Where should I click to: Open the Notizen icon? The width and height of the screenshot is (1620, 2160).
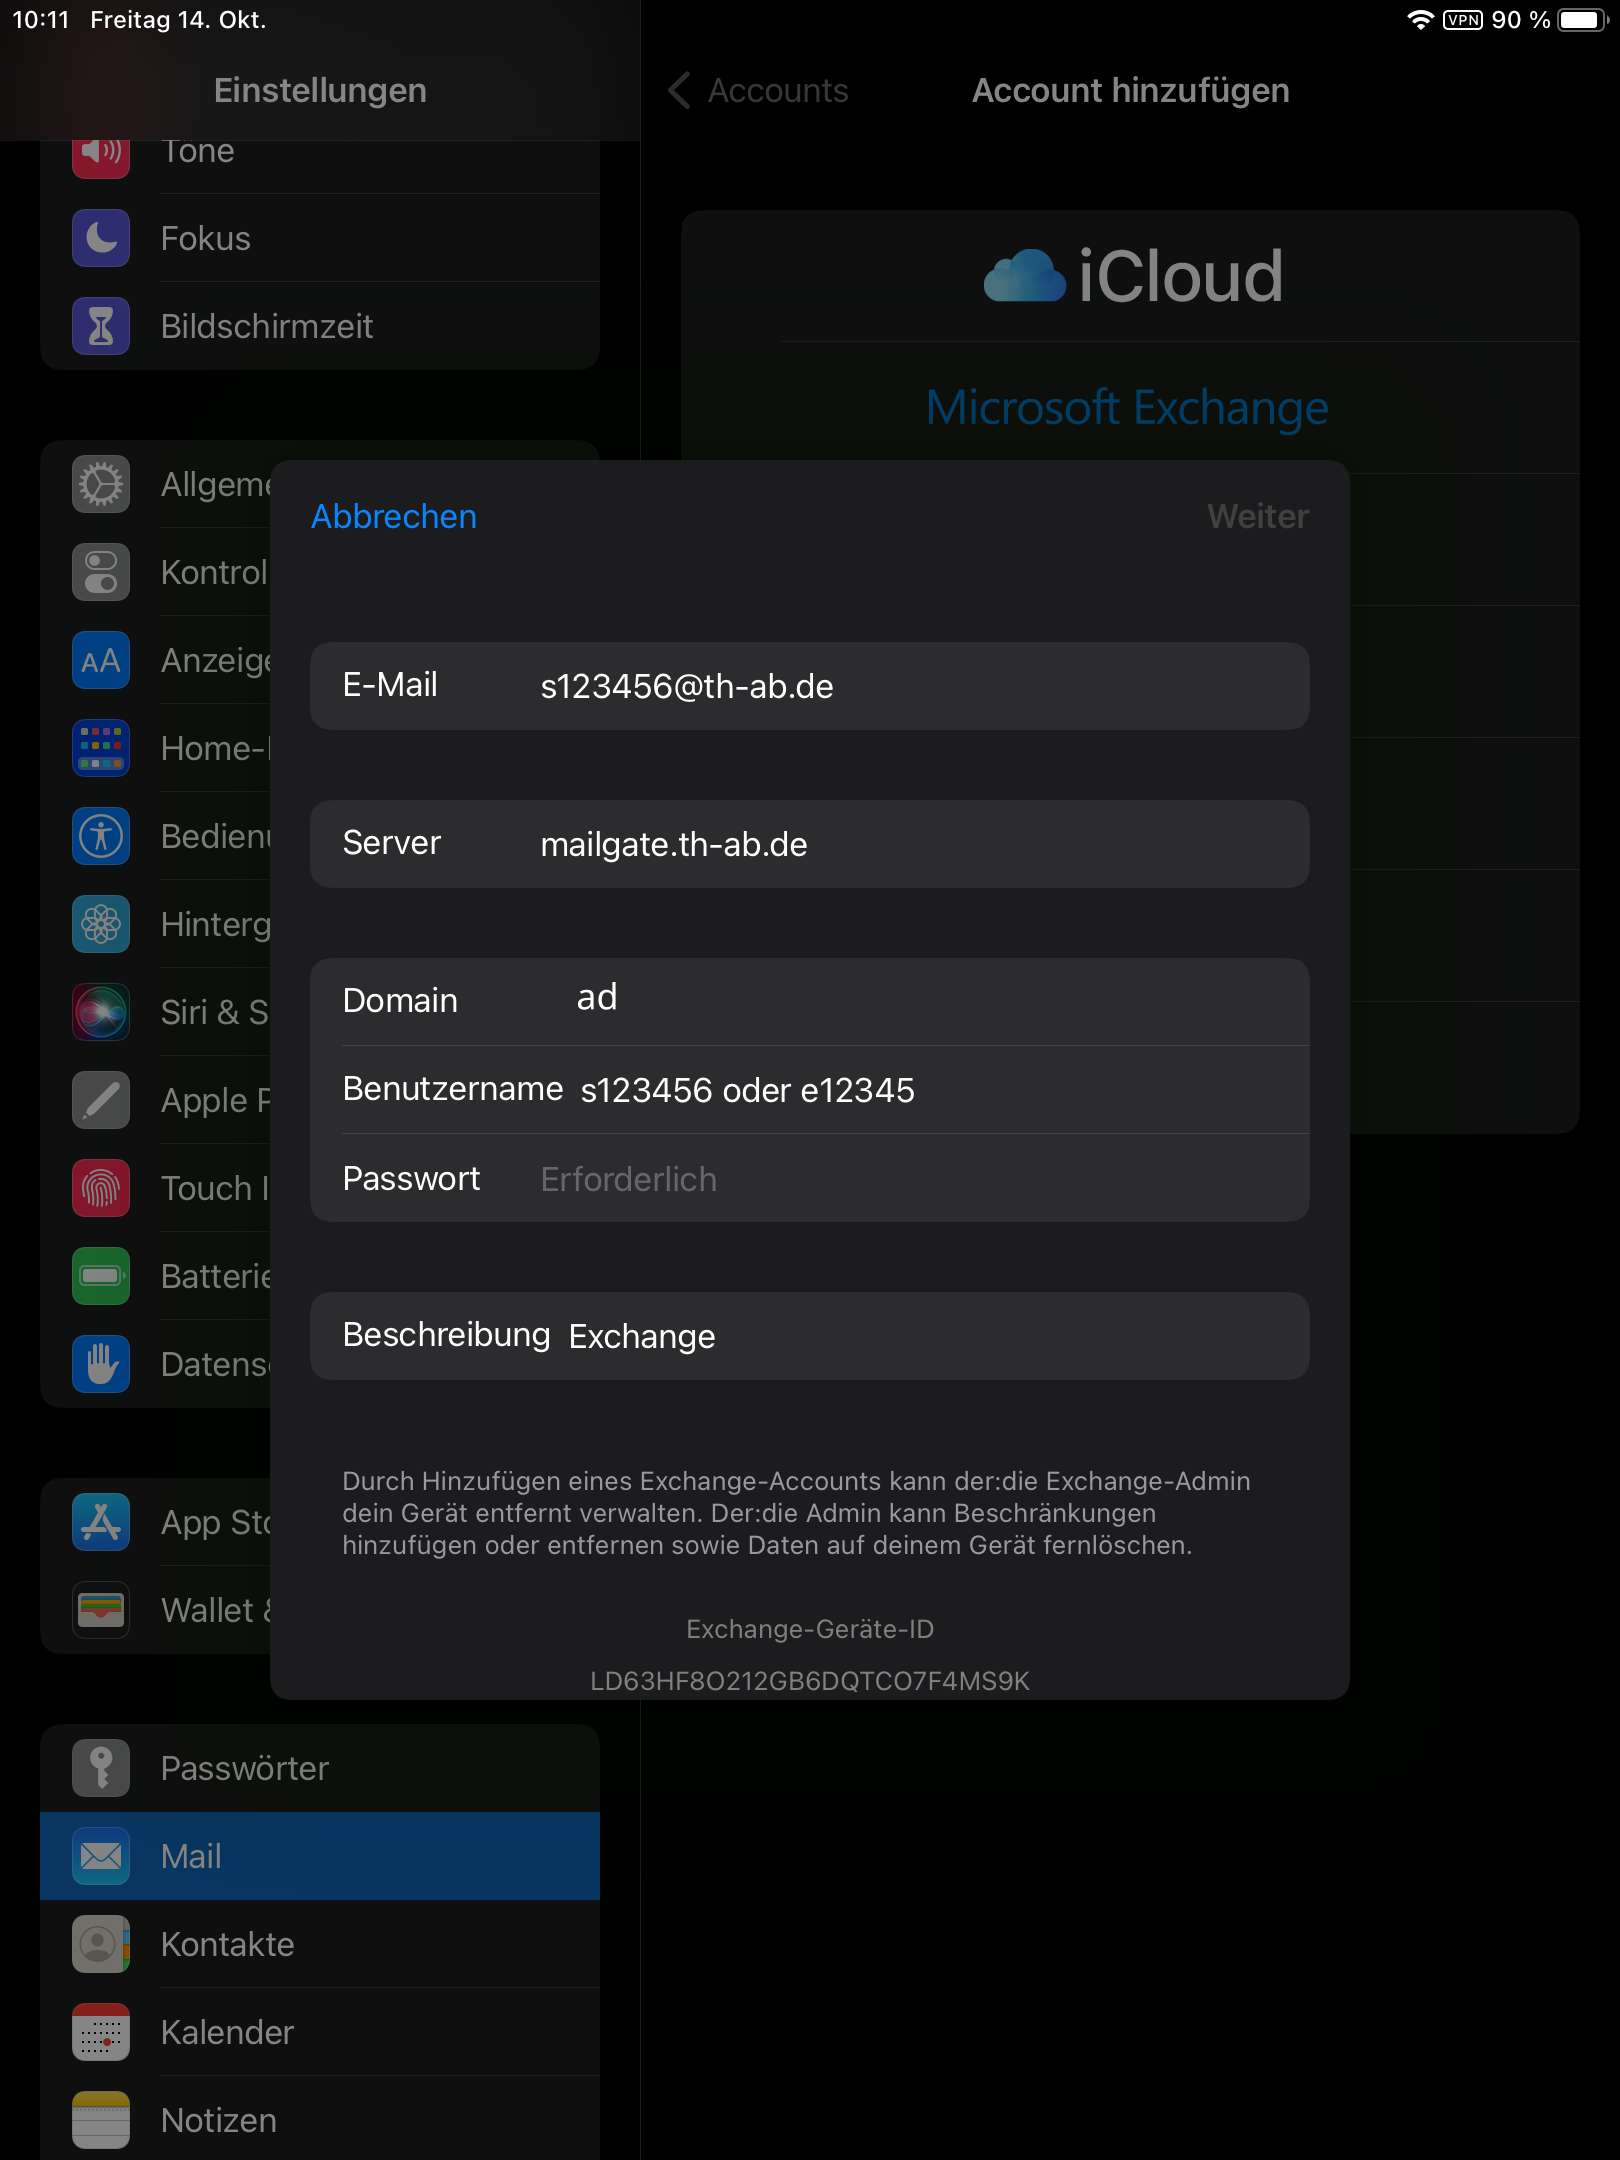(x=101, y=2120)
